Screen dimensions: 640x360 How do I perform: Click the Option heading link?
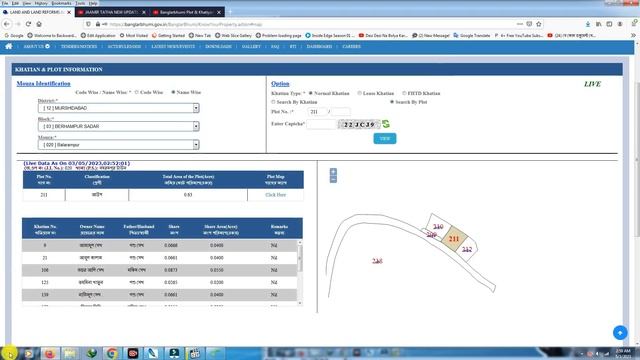point(280,84)
